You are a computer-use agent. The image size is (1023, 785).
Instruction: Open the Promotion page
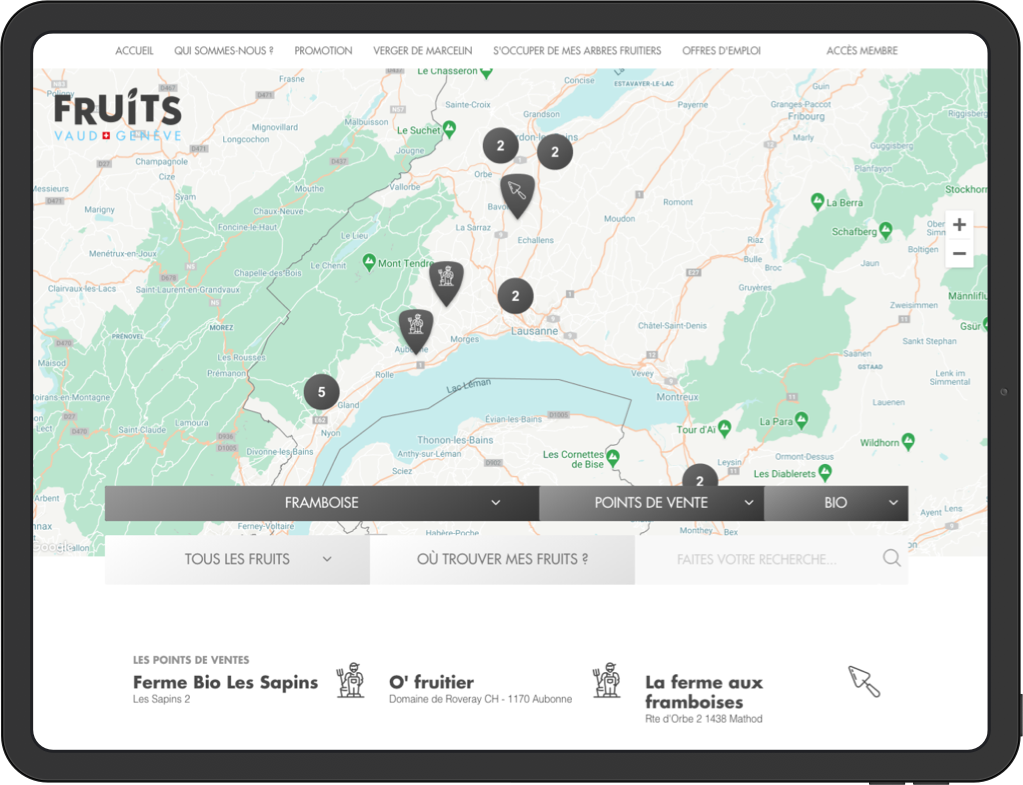(323, 51)
